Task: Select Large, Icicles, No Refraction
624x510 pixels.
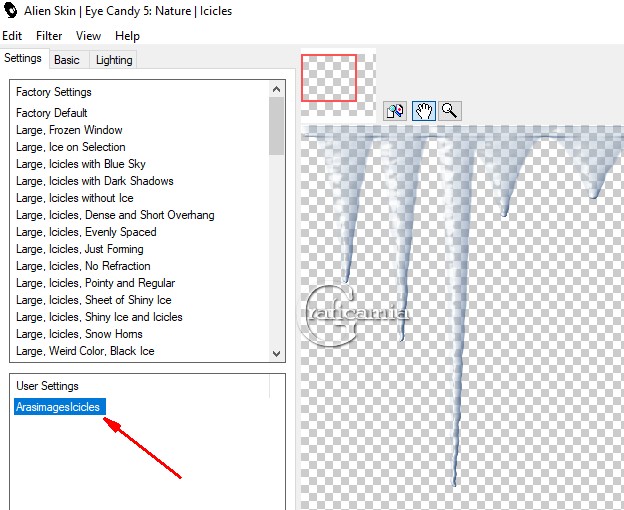Action: pyautogui.click(x=84, y=266)
